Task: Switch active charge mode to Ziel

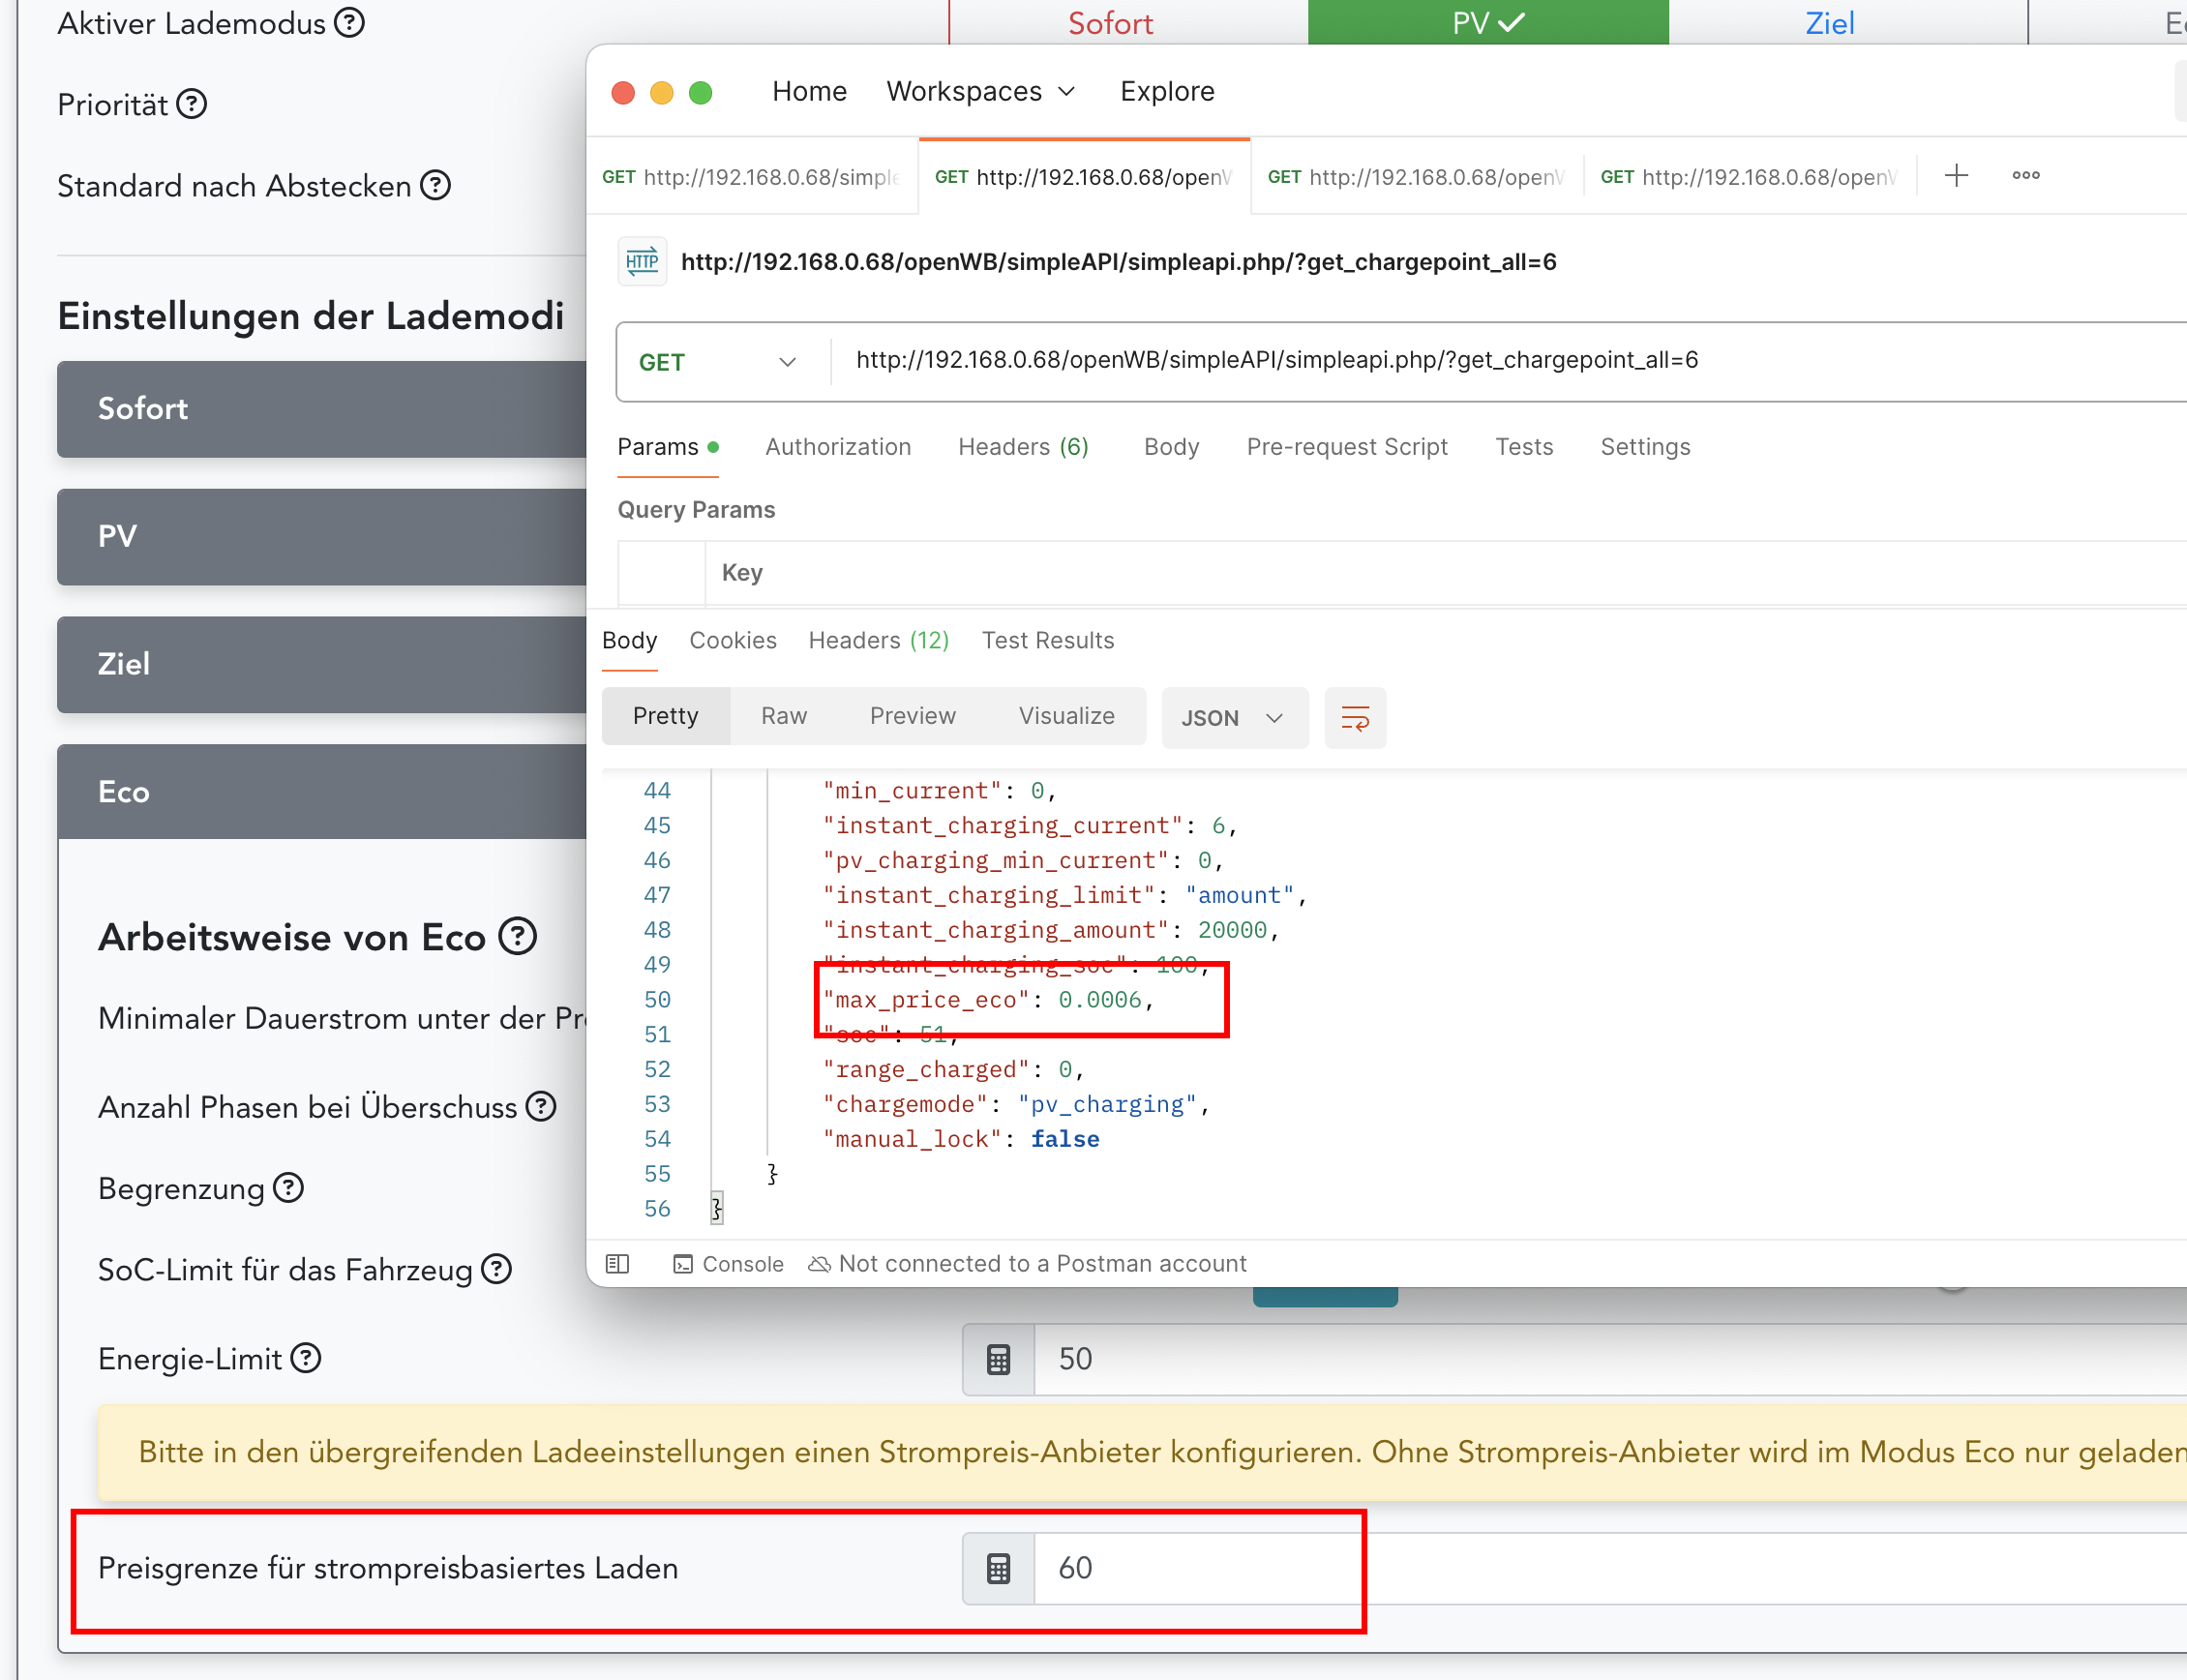Action: click(1829, 22)
